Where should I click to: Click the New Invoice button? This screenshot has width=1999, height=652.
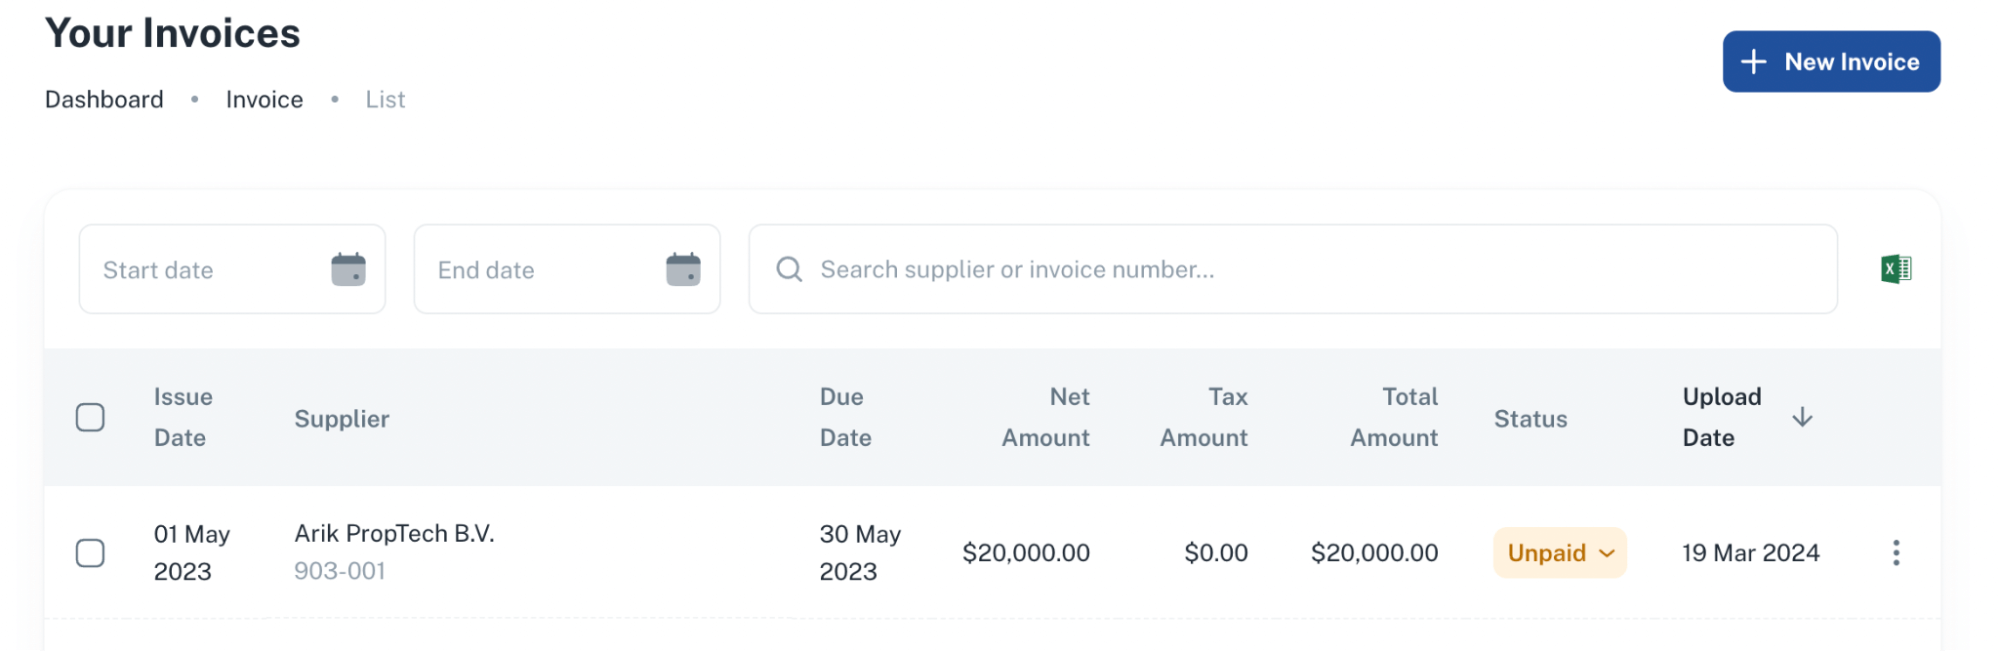[x=1831, y=61]
